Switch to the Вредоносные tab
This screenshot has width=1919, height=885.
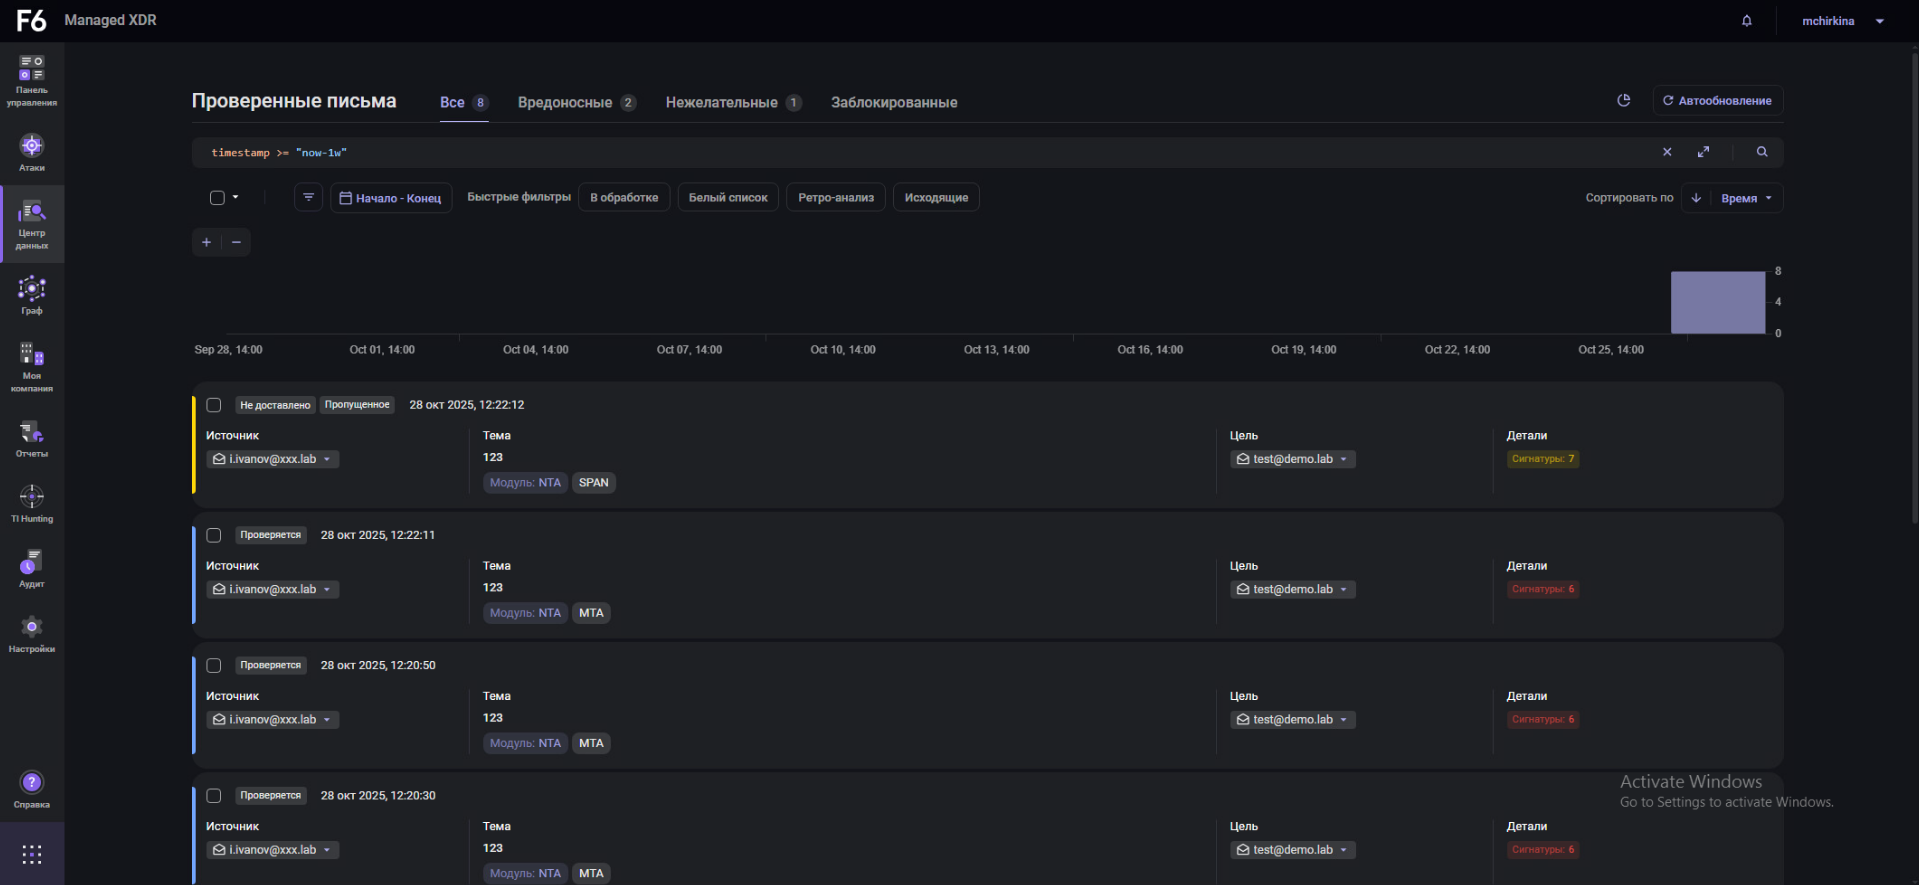565,102
